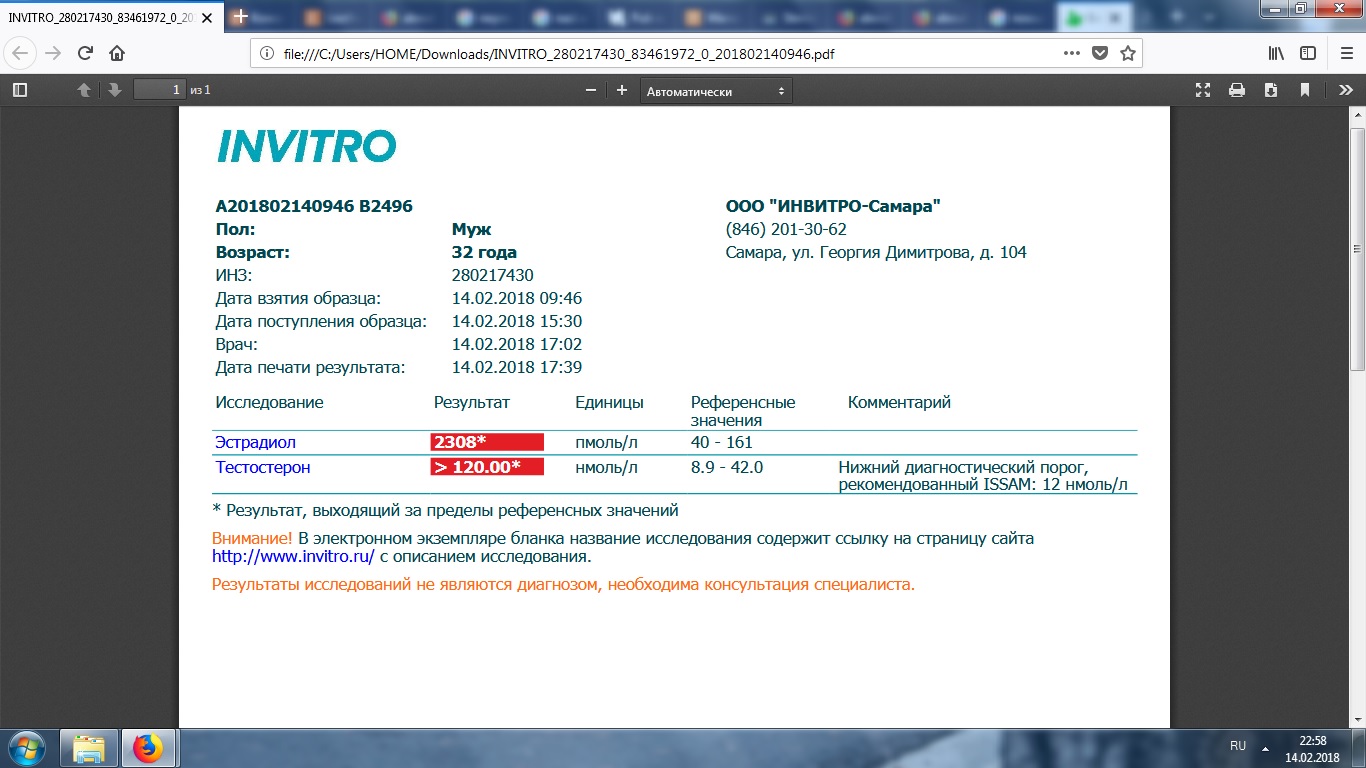The image size is (1366, 768).
Task: Open the Тестостерон test link
Action: click(262, 467)
